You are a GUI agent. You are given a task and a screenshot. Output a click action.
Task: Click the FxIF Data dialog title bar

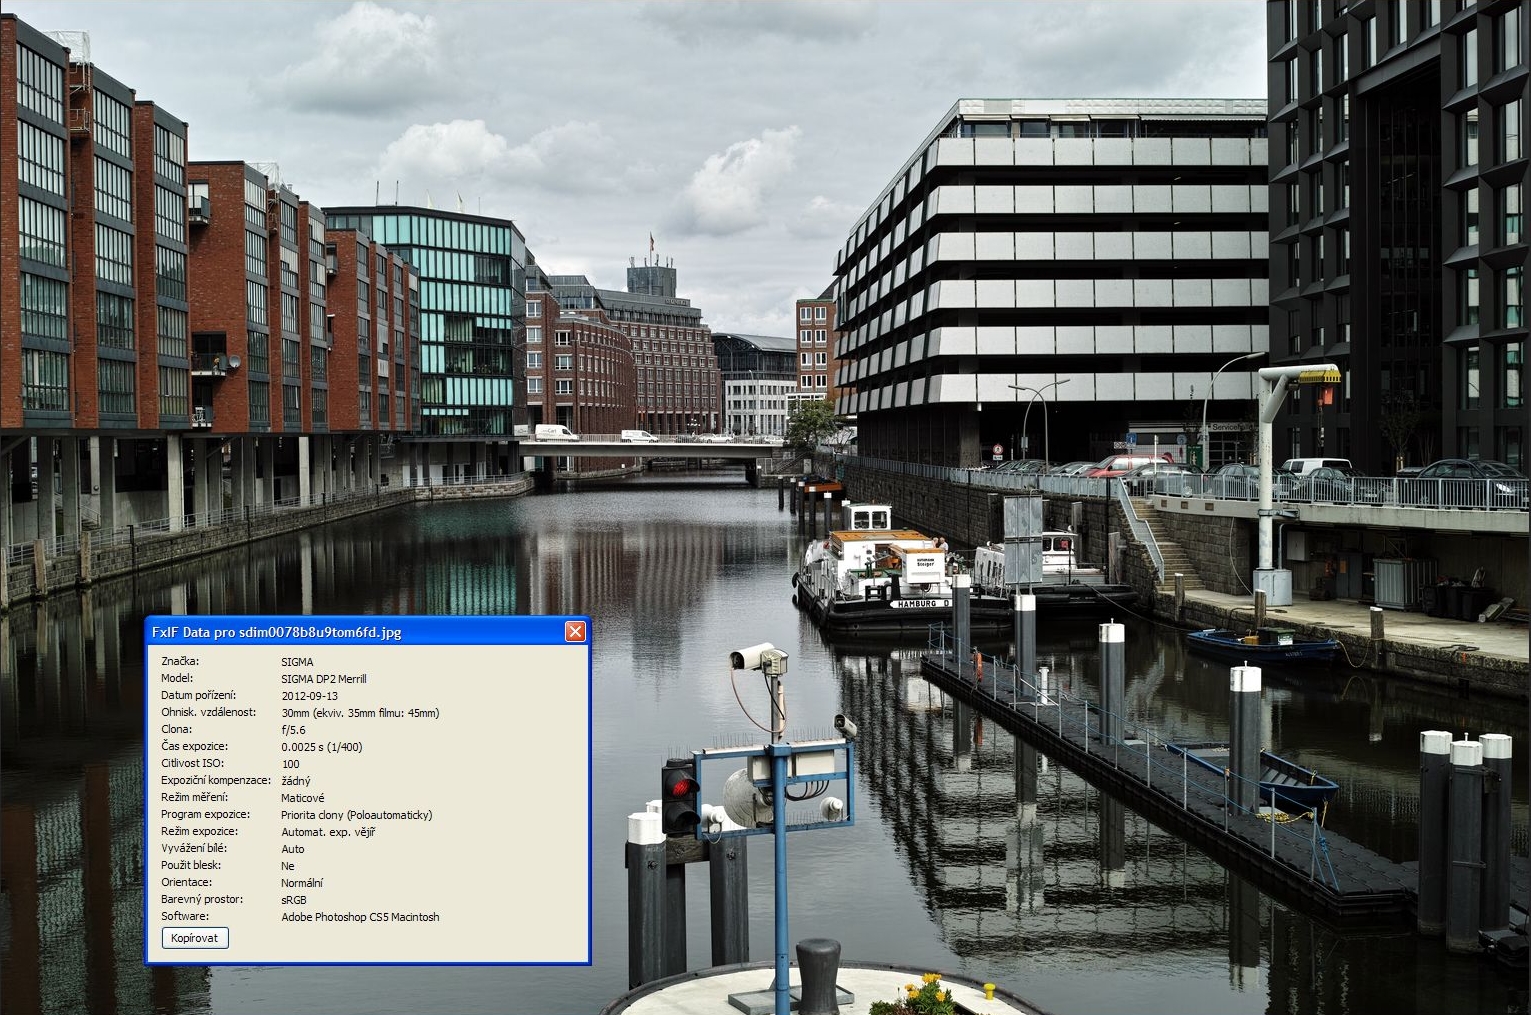[350, 632]
